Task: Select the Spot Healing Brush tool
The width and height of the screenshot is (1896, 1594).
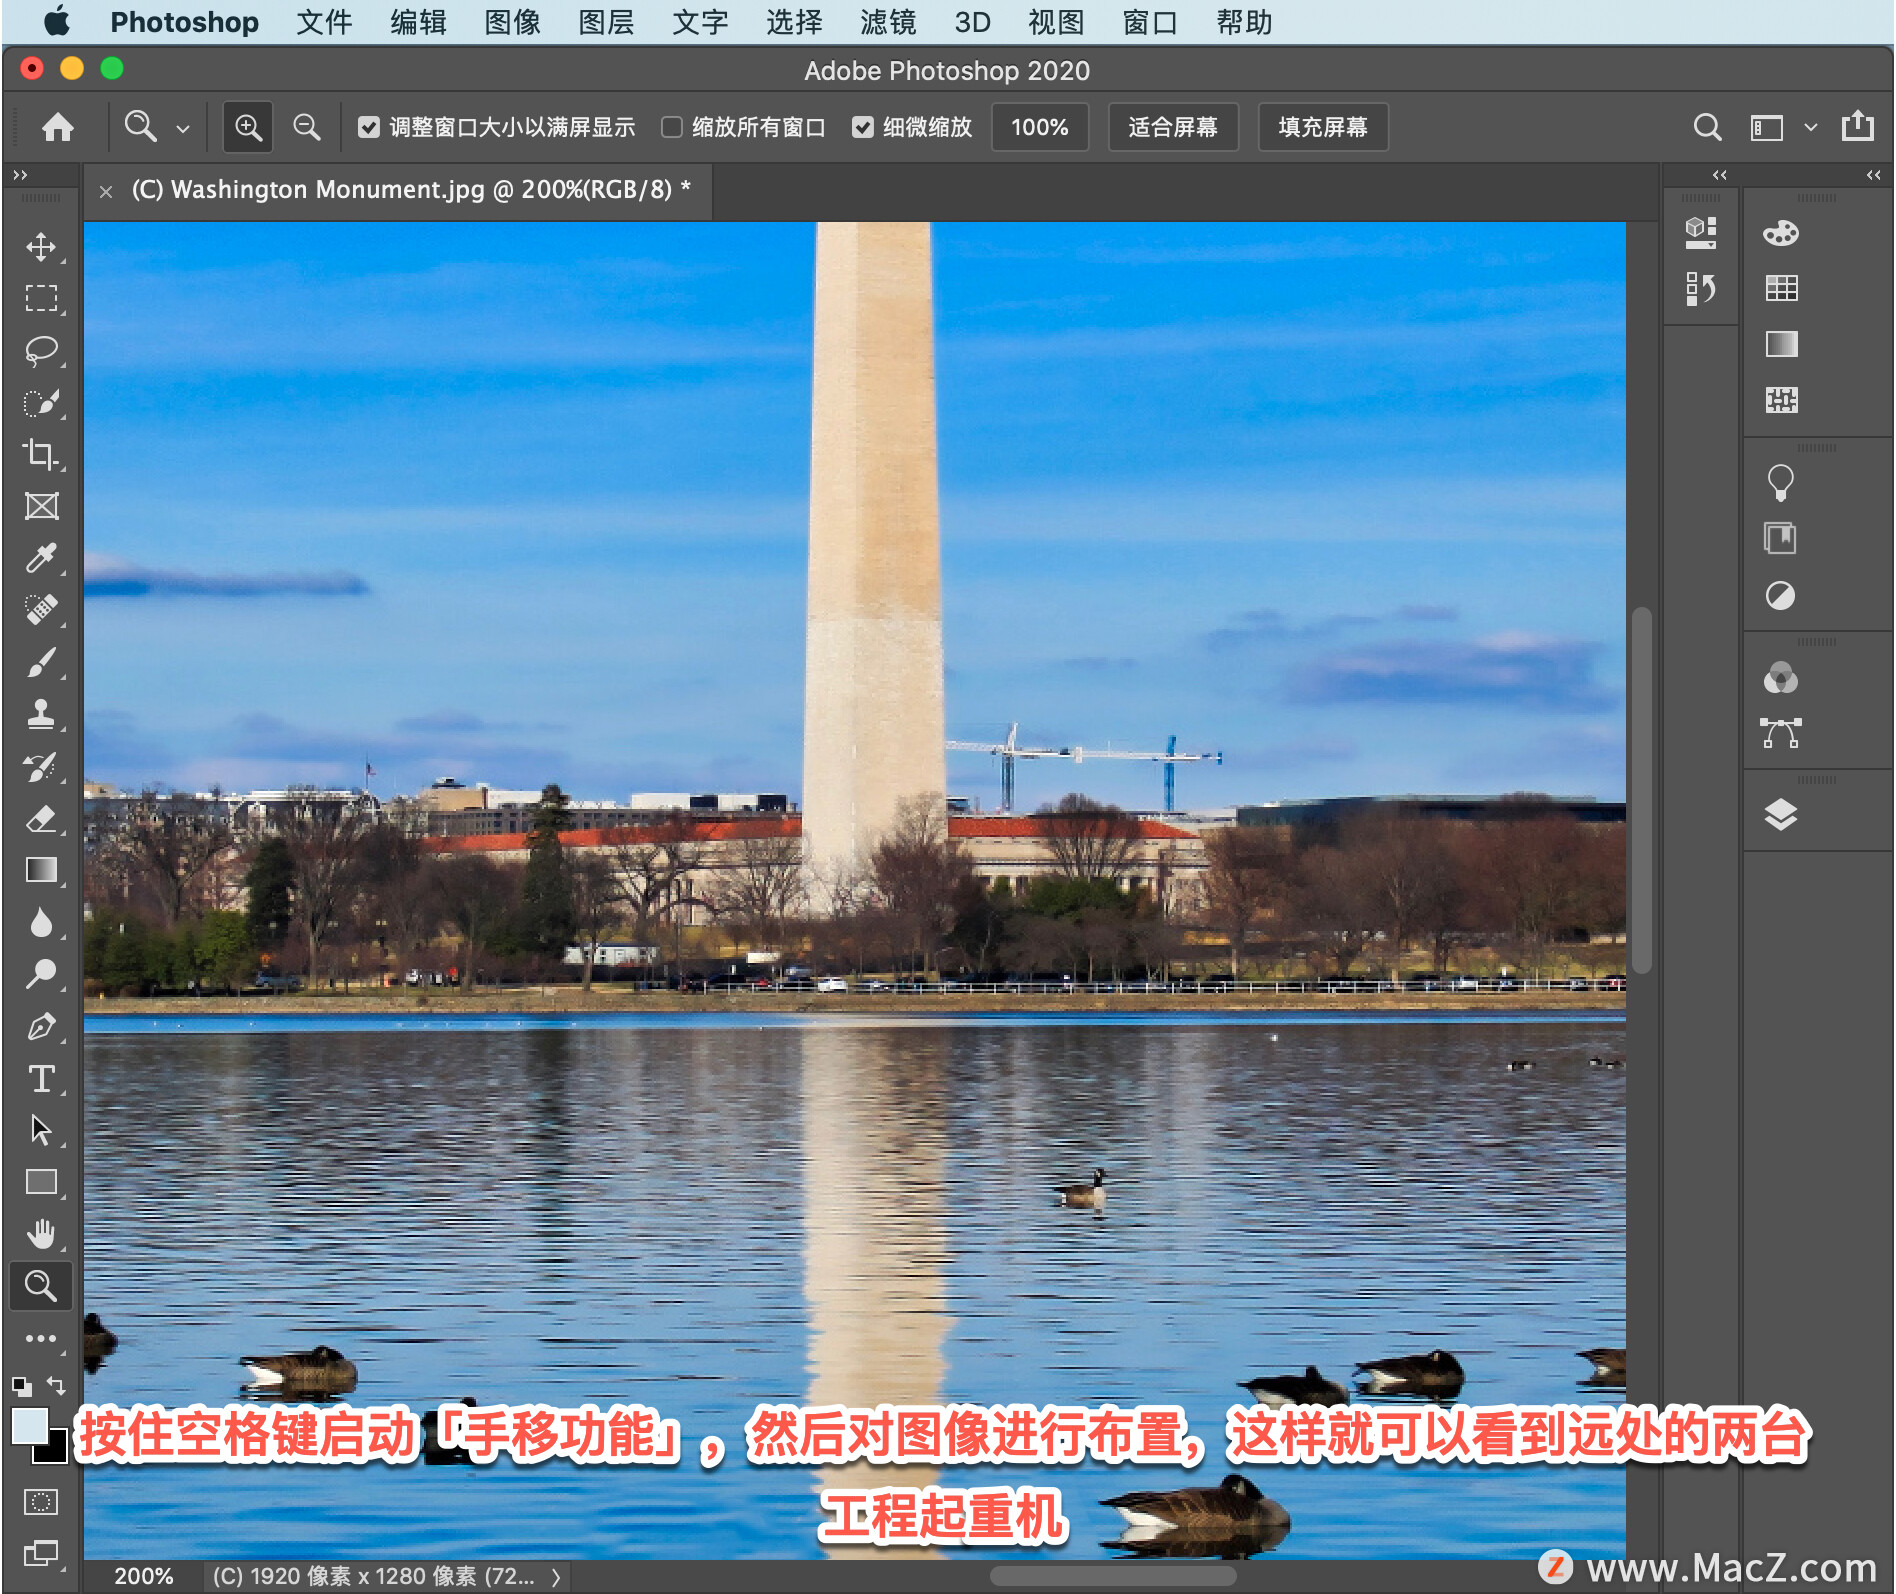Action: tap(41, 610)
